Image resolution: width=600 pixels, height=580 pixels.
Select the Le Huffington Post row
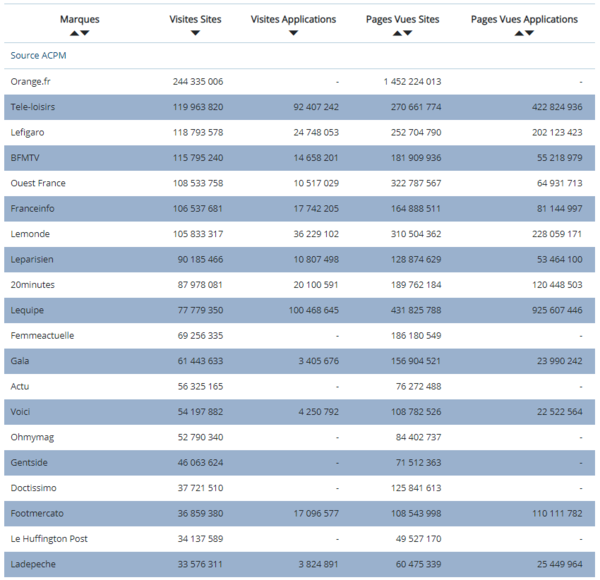click(x=49, y=538)
